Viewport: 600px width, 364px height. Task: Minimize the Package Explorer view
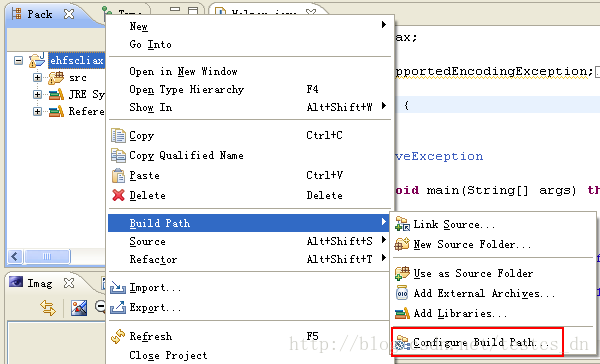pos(175,9)
